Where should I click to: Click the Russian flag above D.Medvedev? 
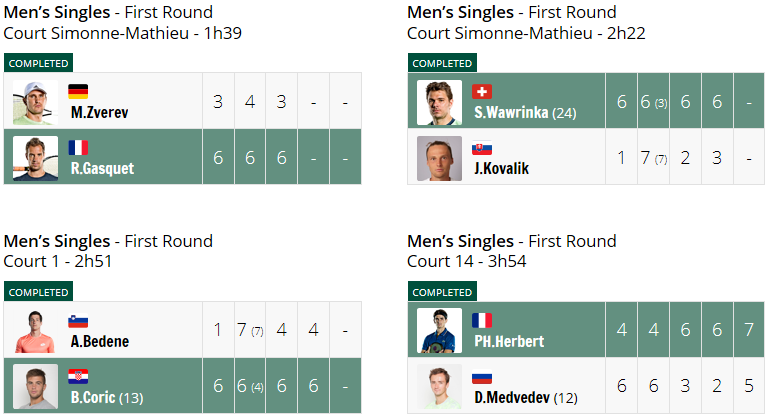[x=481, y=377]
